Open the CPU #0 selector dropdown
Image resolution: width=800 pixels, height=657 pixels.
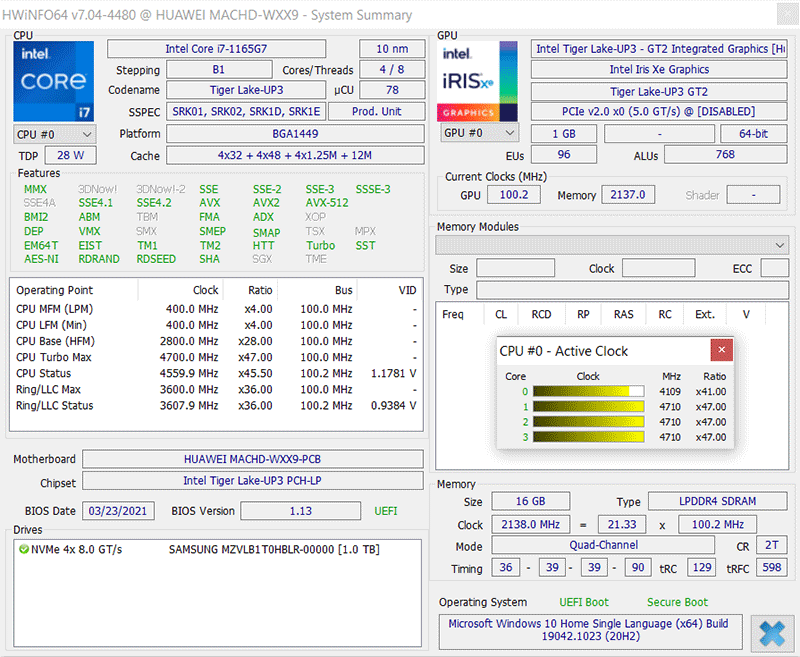click(x=55, y=134)
